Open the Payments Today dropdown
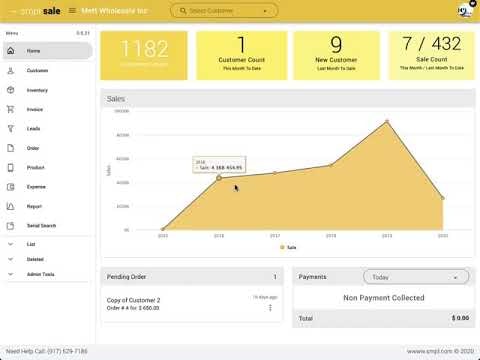Screen dimensions: 480x360 416,277
